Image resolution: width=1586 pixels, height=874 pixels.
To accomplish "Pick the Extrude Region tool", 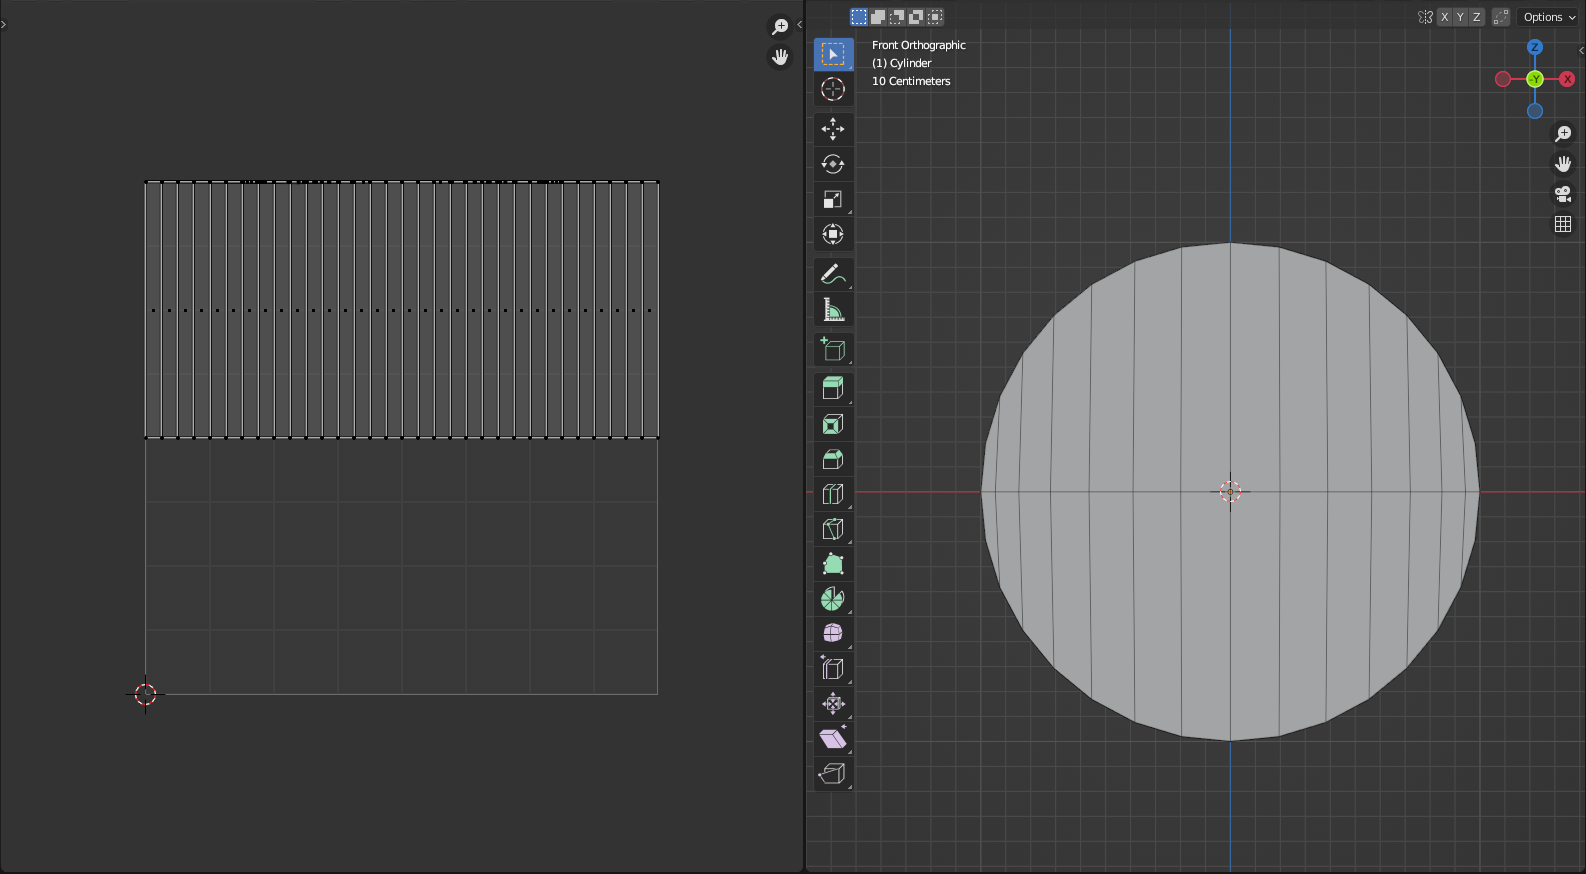I will click(x=832, y=388).
